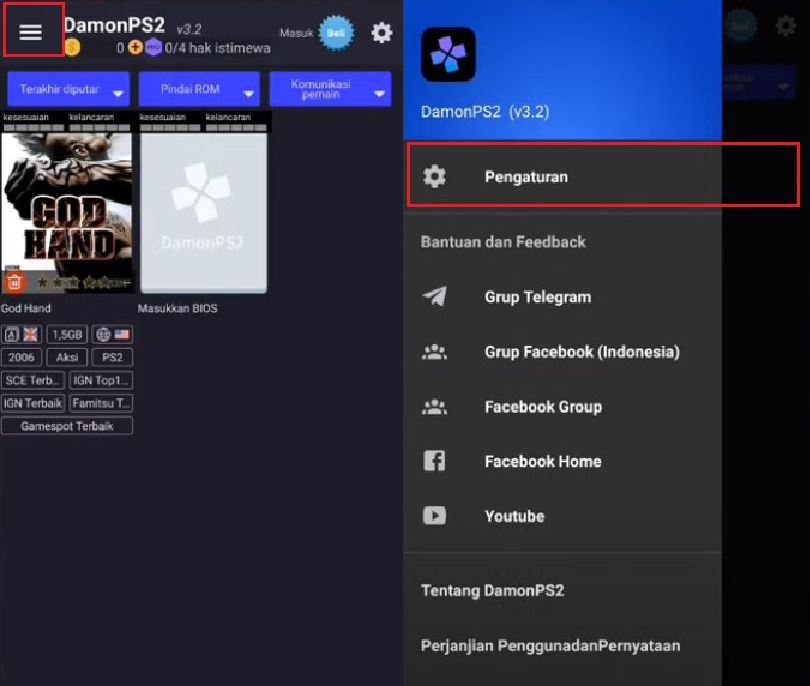The width and height of the screenshot is (810, 686).
Task: Click the settings gear icon in header
Action: point(381,33)
